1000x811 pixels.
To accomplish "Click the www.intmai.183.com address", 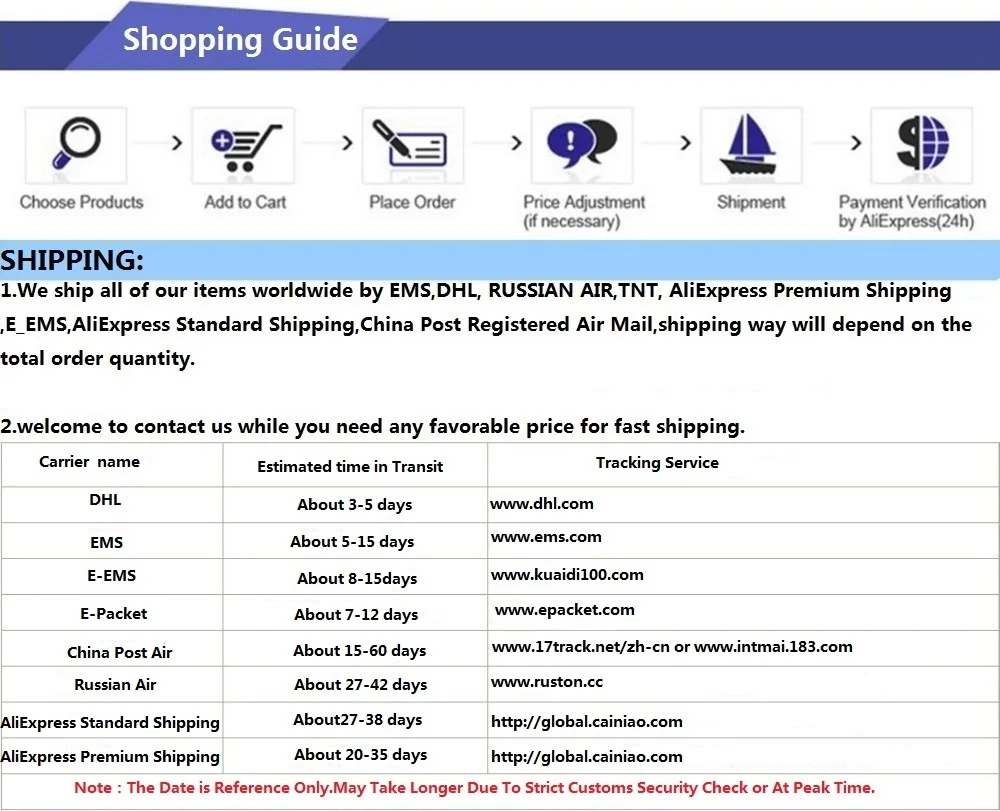I will tap(773, 647).
